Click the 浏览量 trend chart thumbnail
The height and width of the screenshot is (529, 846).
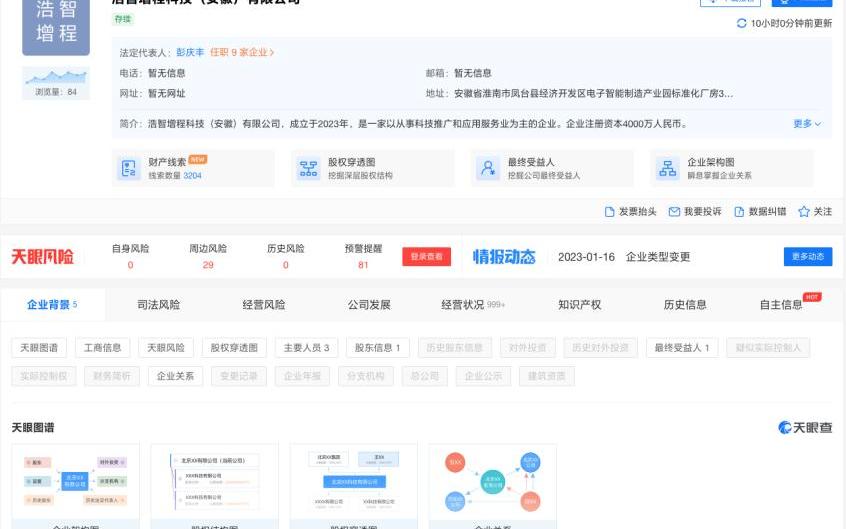pos(56,83)
